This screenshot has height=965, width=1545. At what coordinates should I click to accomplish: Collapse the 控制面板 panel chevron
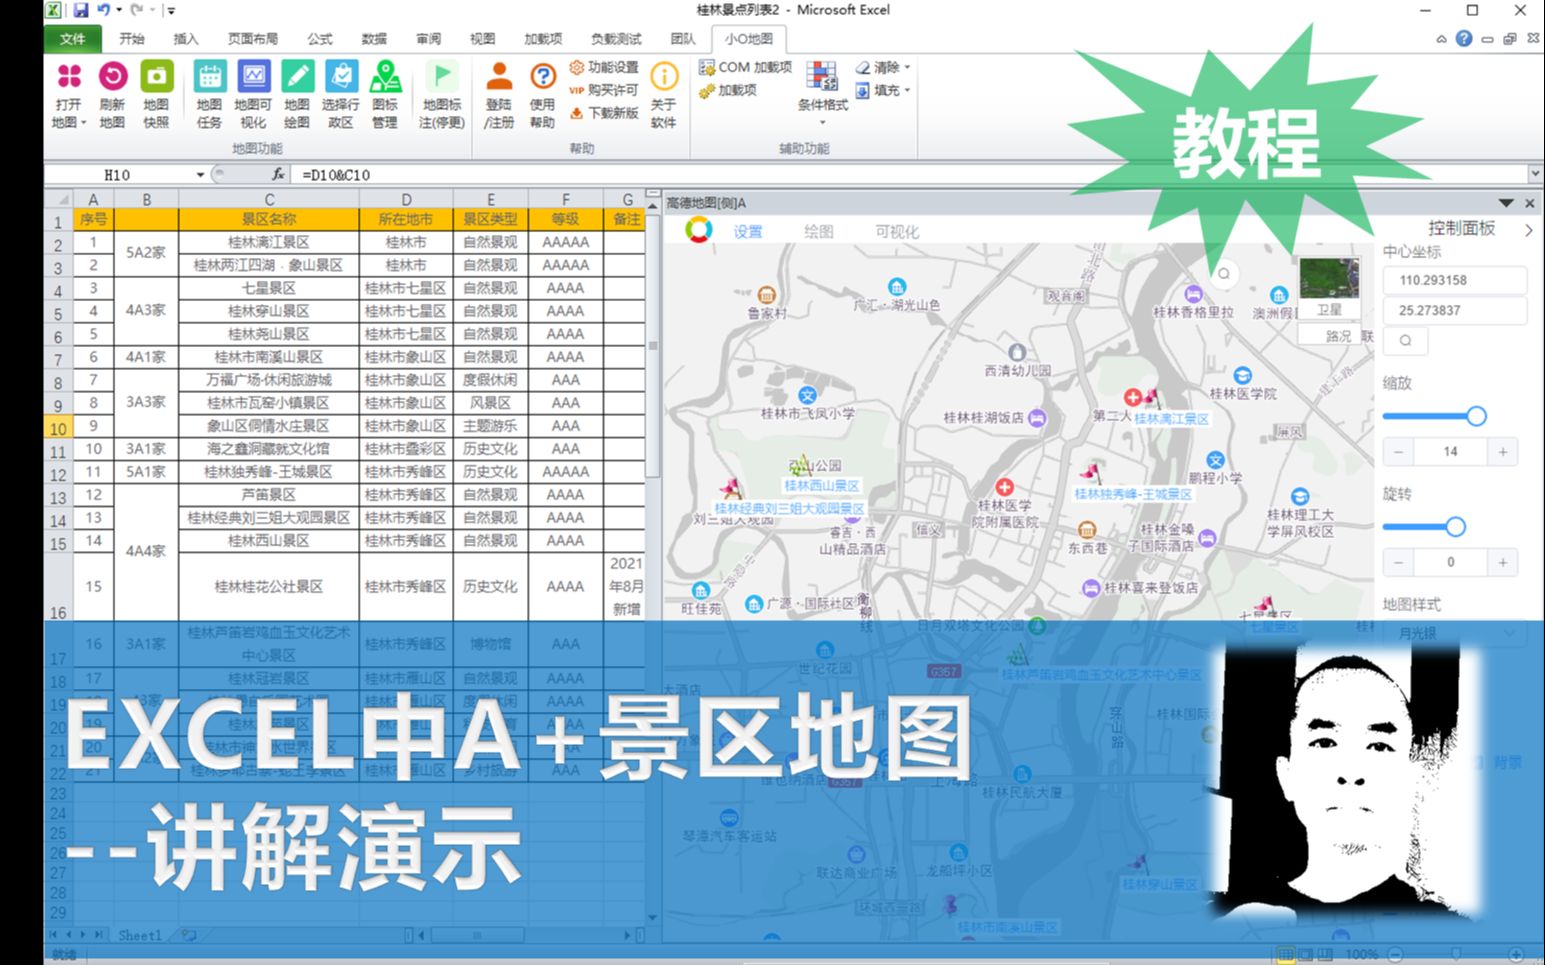tap(1529, 230)
